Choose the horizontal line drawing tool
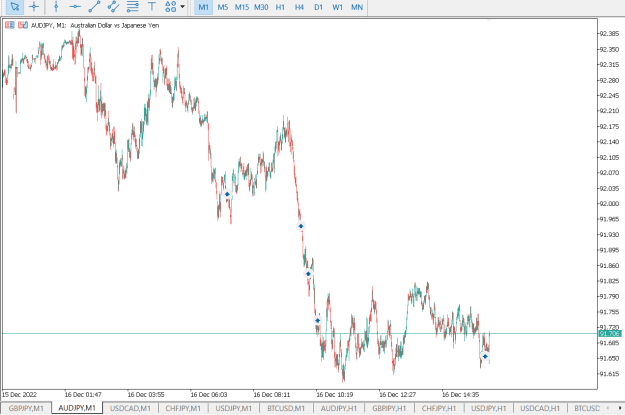This screenshot has width=625, height=415. tap(75, 7)
